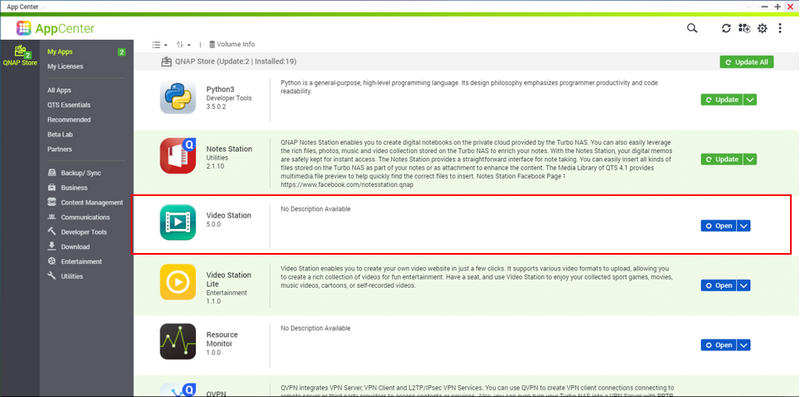800x397 pixels.
Task: Refresh the App Center list
Action: pyautogui.click(x=726, y=29)
